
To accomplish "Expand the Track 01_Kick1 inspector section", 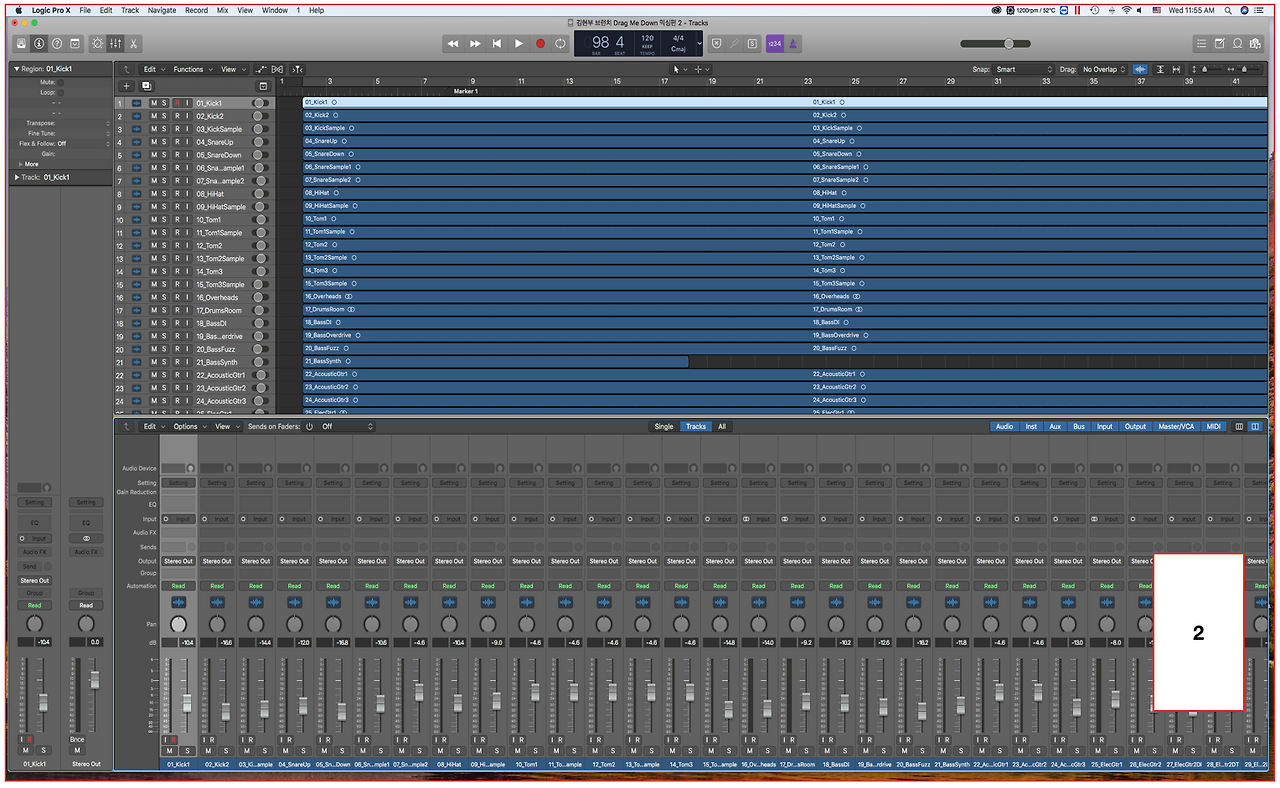I will click(x=17, y=177).
